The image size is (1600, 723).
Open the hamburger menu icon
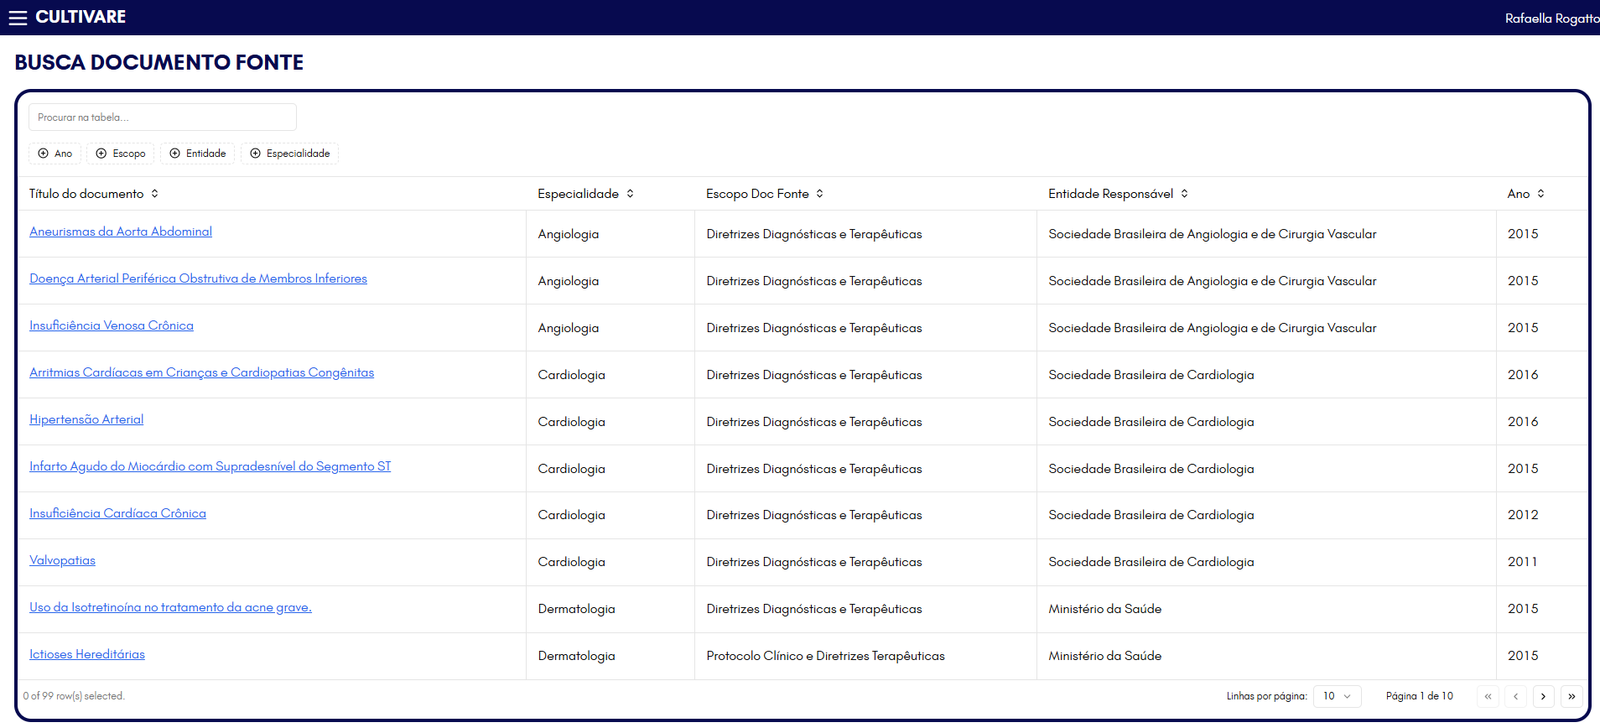18,18
